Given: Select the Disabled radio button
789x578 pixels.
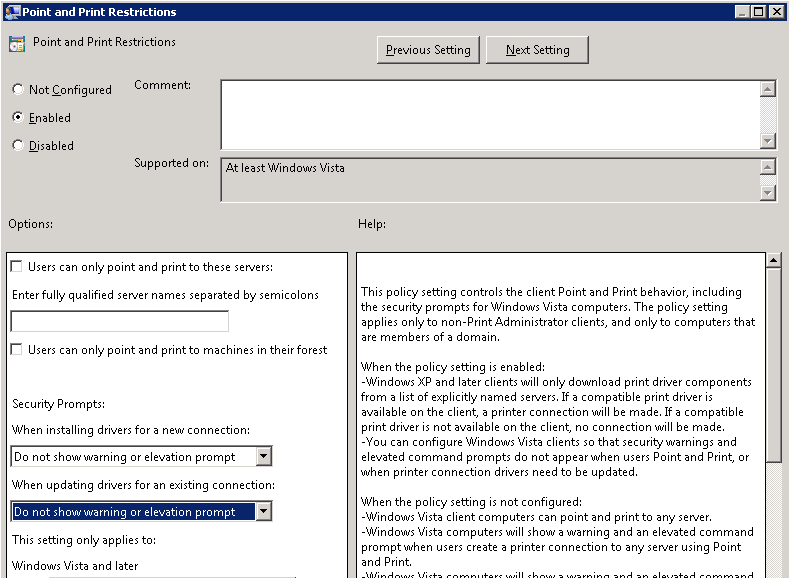Looking at the screenshot, I should [18, 146].
